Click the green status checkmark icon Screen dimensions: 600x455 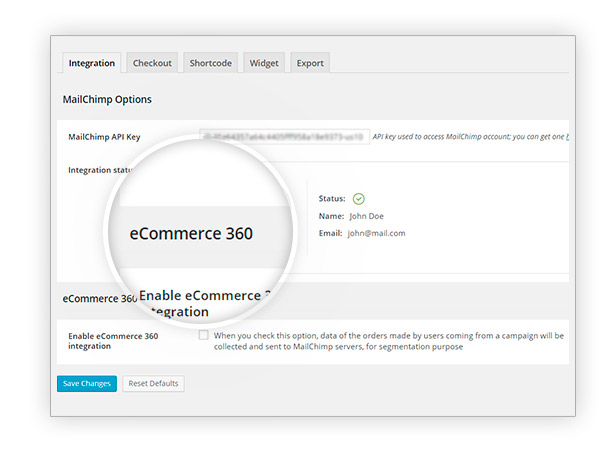(358, 199)
